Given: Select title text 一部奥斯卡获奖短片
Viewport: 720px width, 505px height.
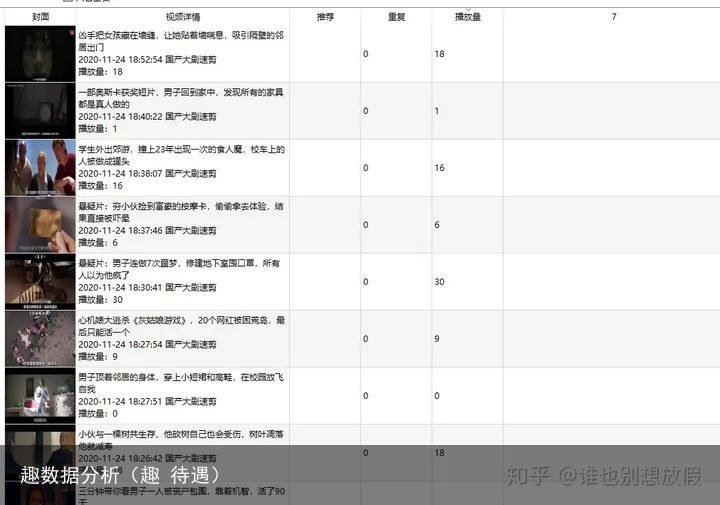Looking at the screenshot, I should tap(118, 92).
